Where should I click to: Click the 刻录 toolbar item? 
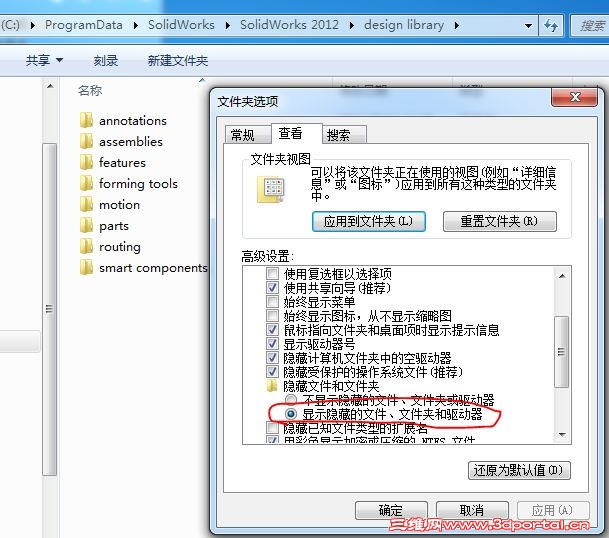pos(106,61)
